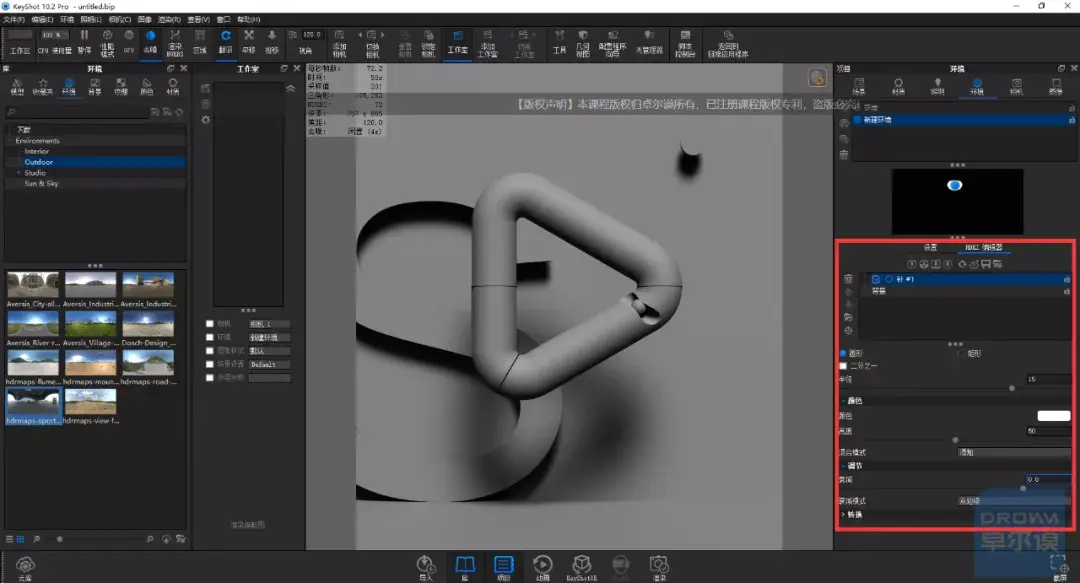Open the Blend Mode (混合模式) dropdown

point(1014,452)
